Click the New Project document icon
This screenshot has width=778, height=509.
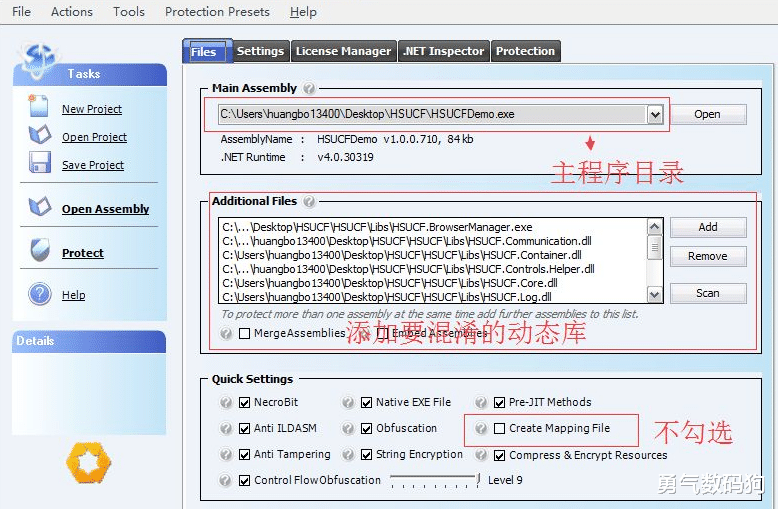38,106
